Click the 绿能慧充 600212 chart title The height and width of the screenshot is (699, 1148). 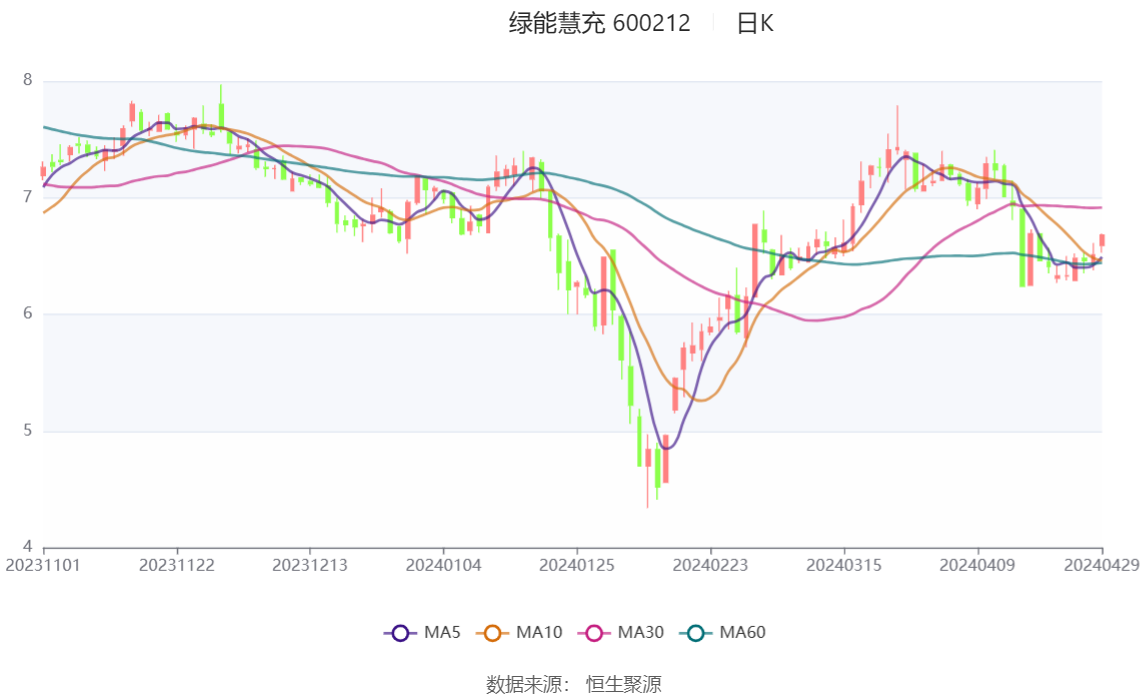coord(599,24)
